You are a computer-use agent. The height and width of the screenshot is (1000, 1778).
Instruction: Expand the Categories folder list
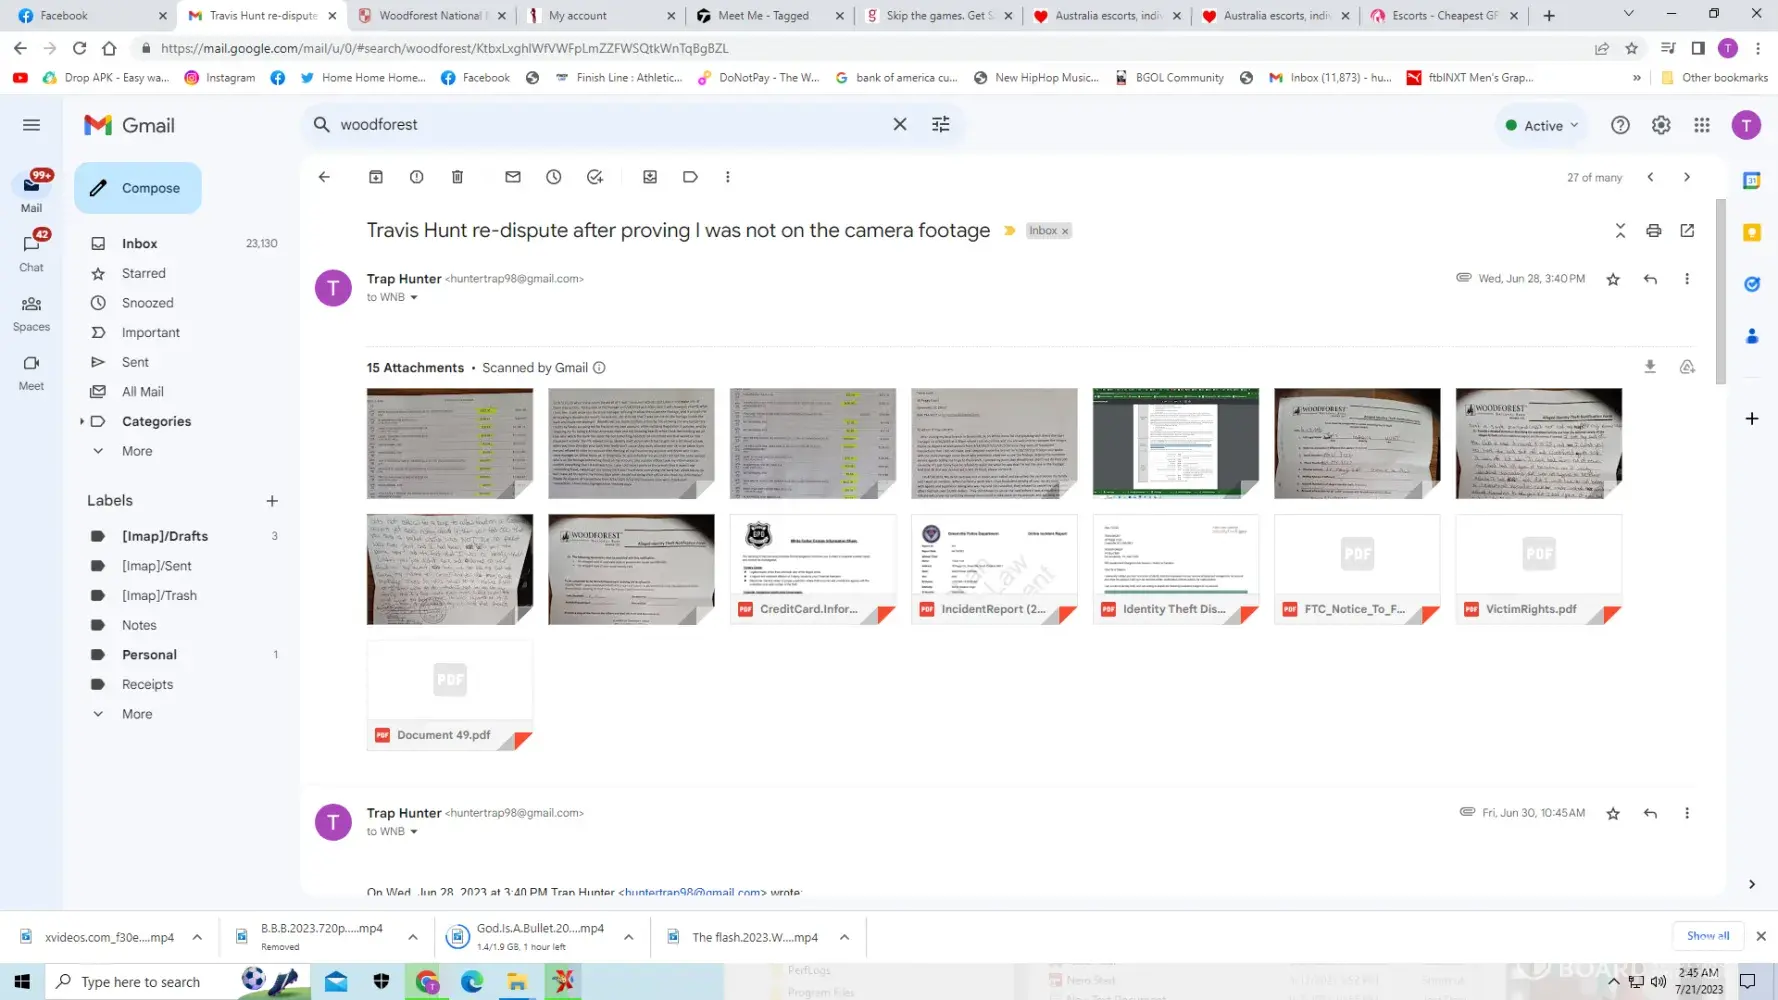tap(81, 422)
